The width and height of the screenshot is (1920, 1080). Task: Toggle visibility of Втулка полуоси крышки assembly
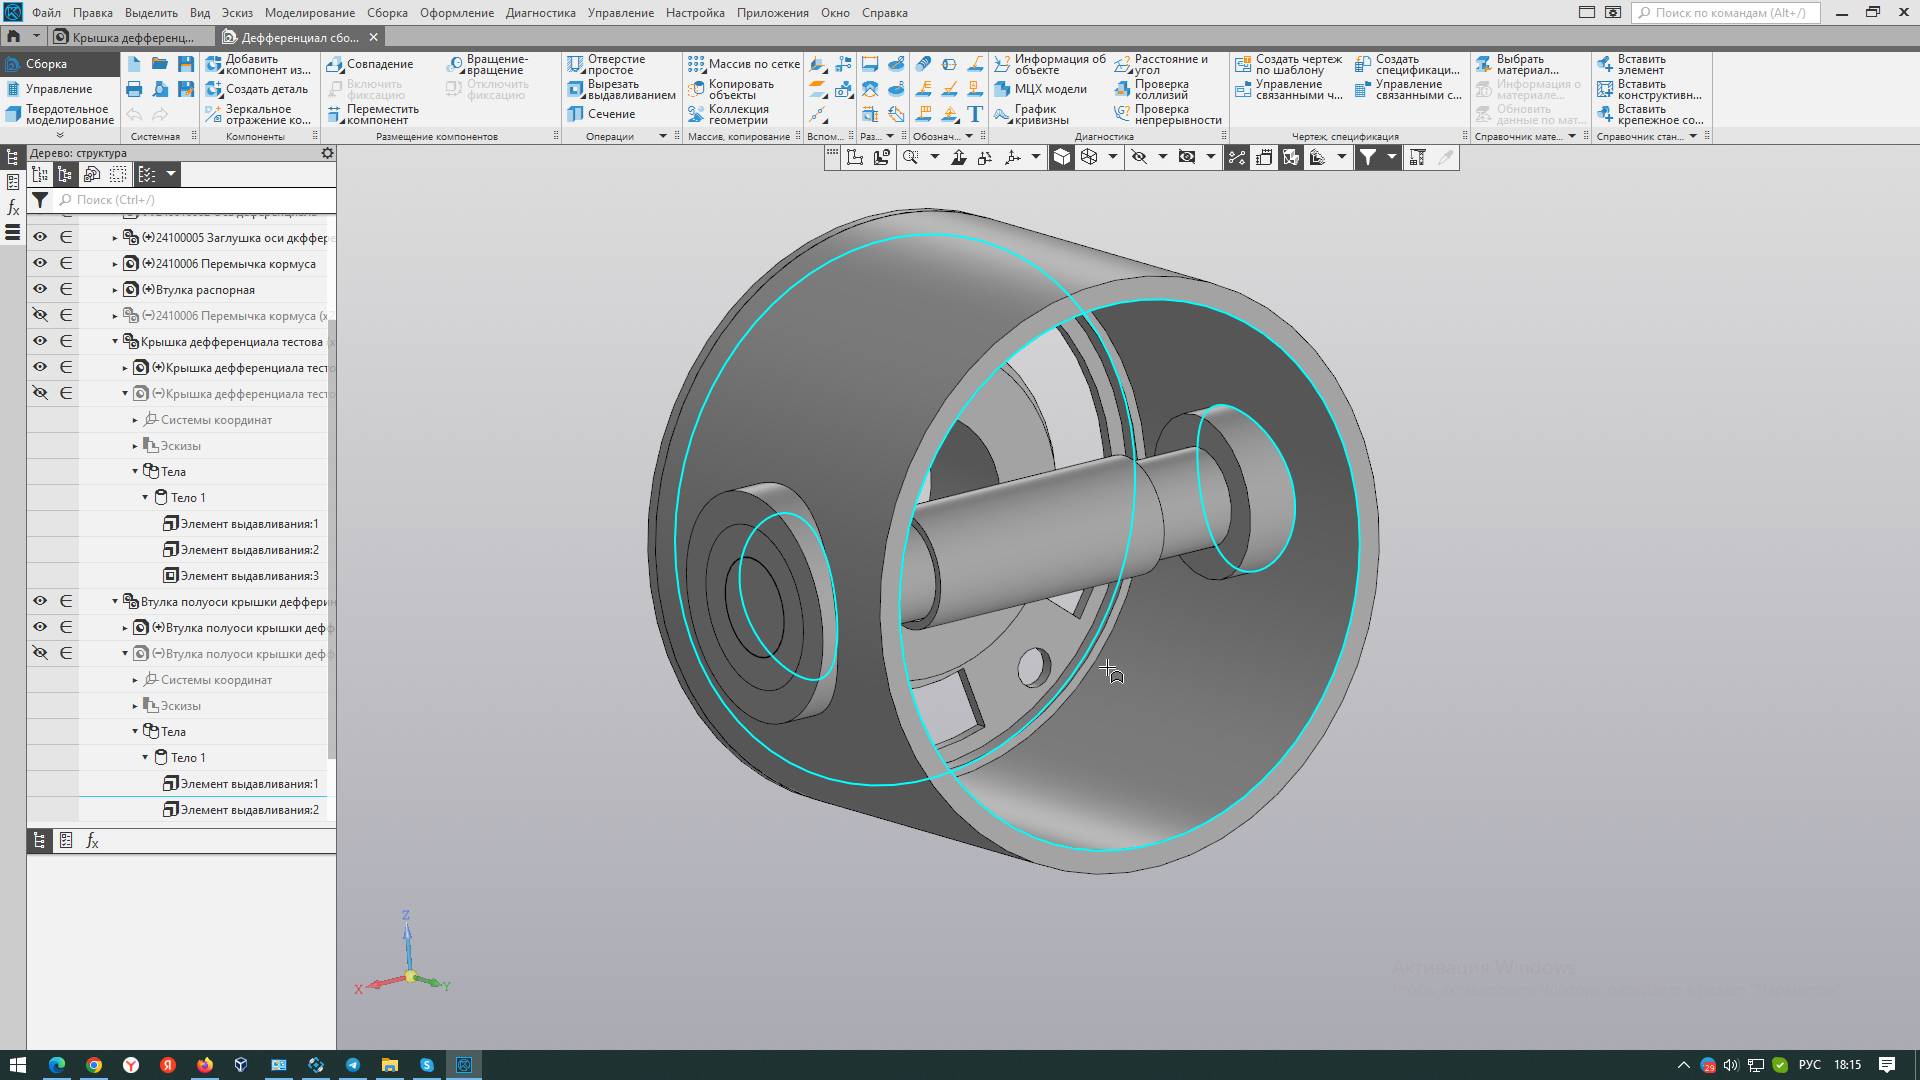point(40,601)
